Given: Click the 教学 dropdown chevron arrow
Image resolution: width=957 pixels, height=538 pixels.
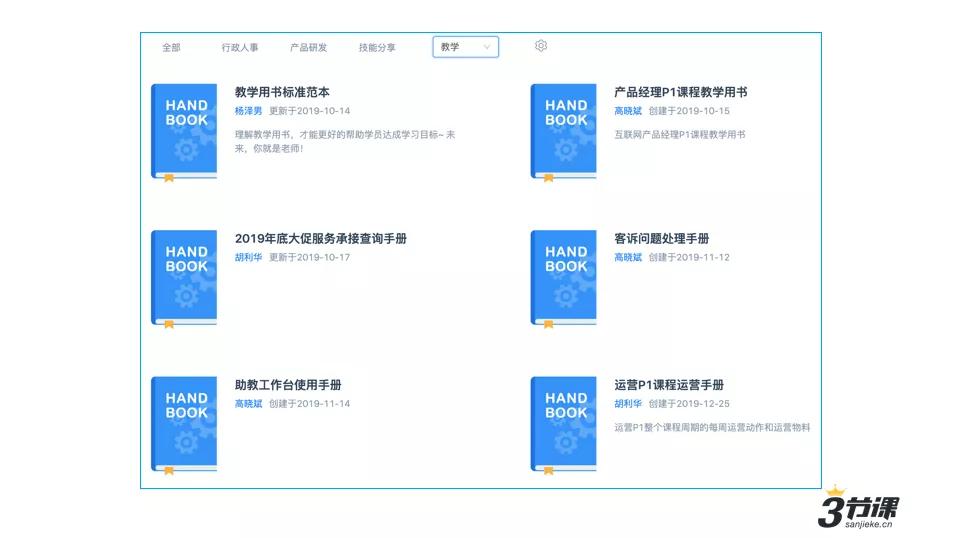Looking at the screenshot, I should [486, 47].
